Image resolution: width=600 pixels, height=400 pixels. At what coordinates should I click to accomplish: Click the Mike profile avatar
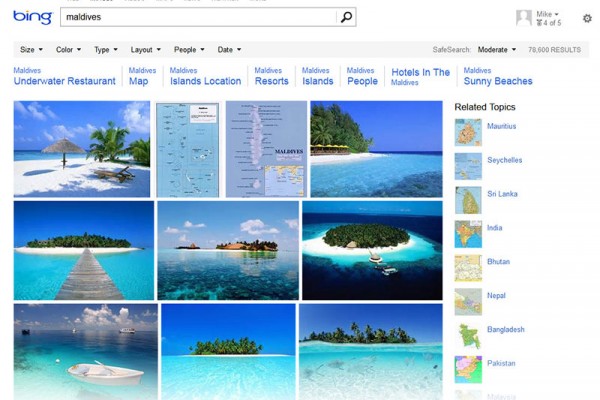click(523, 17)
